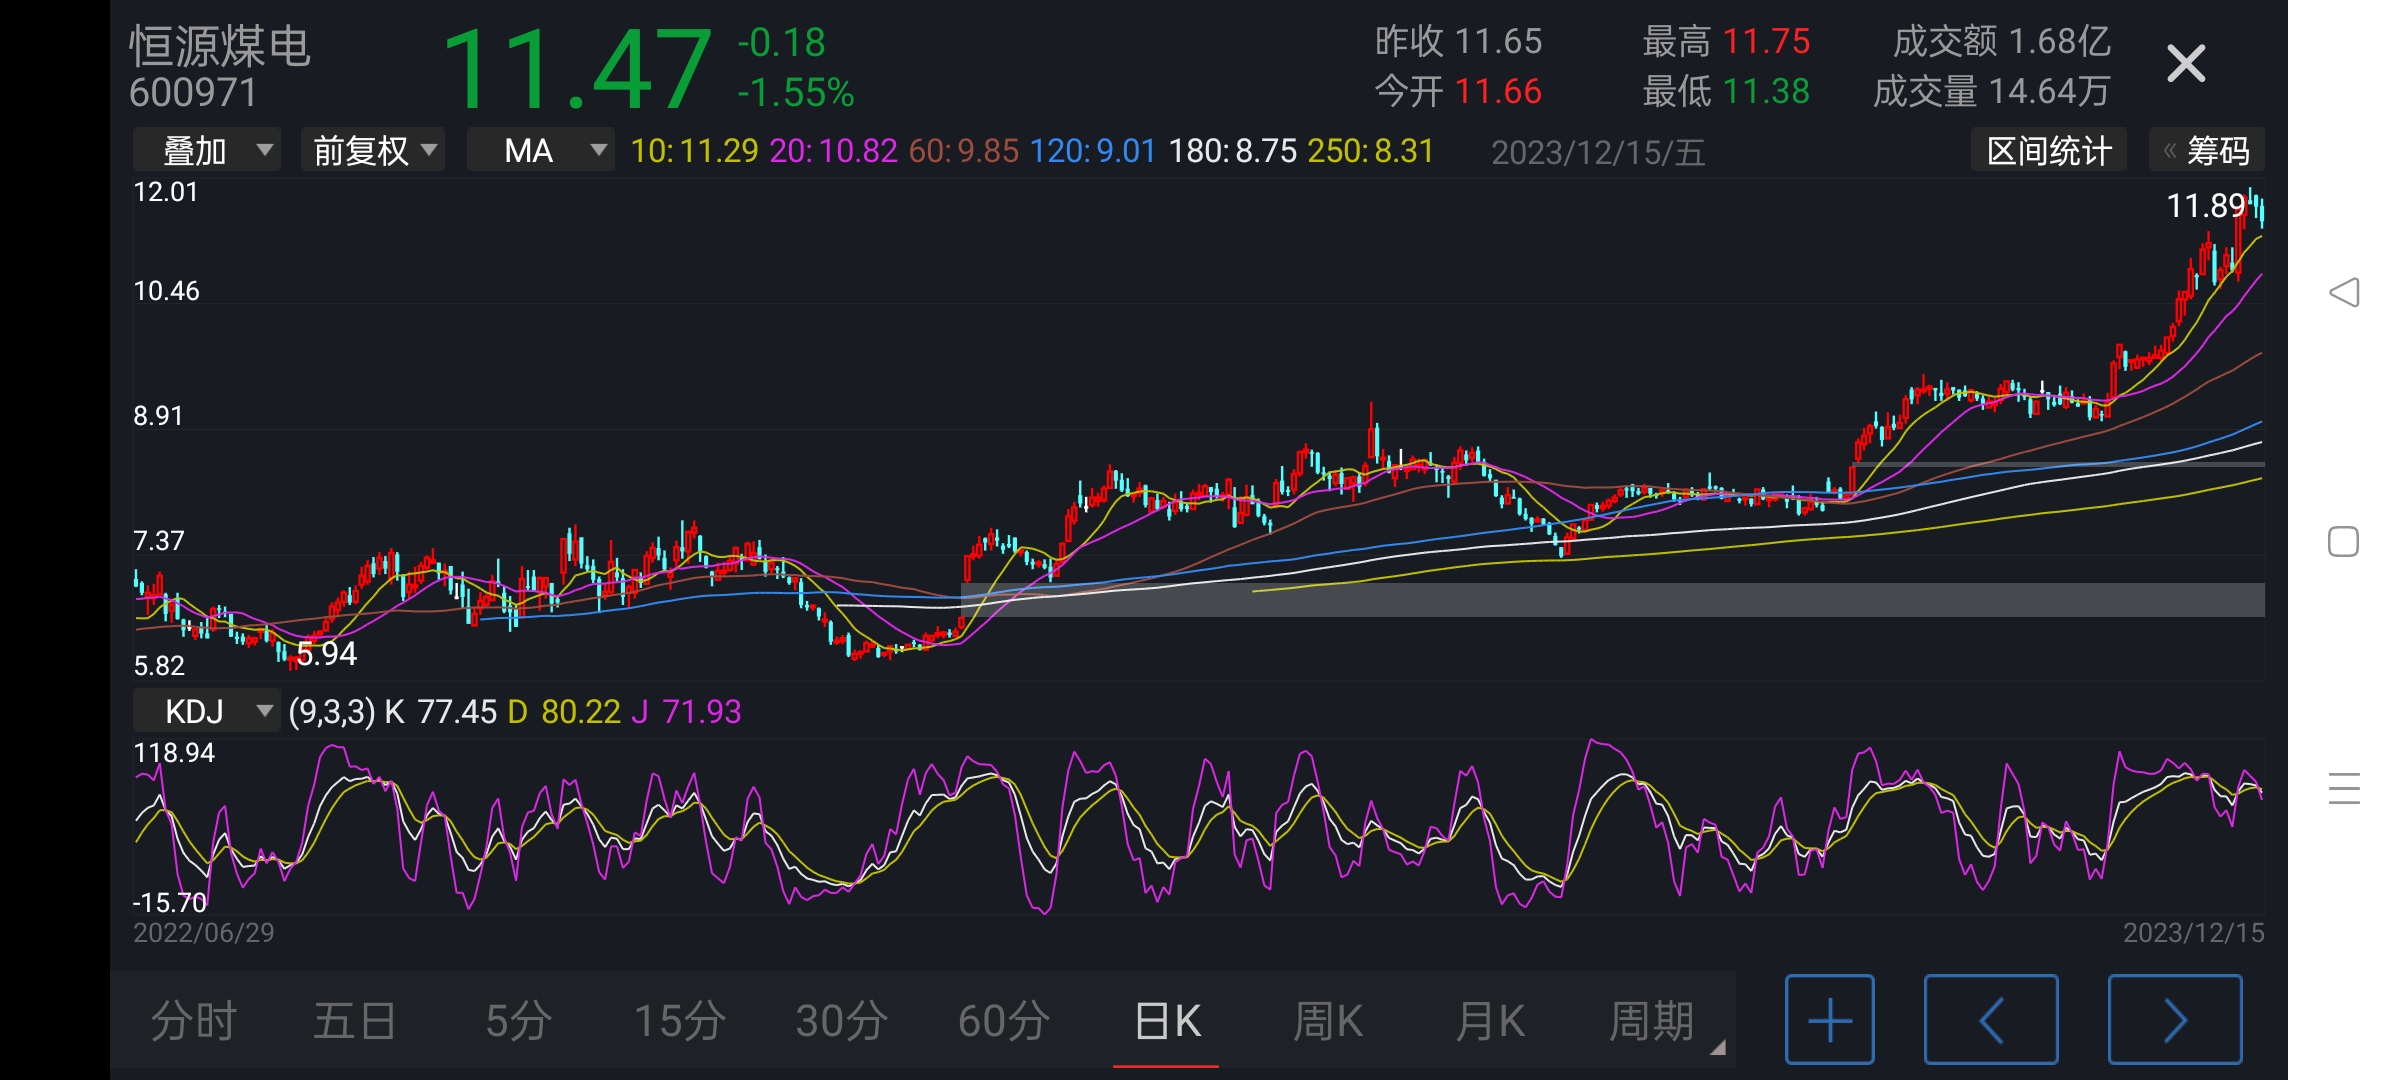The image size is (2400, 1080).
Task: Switch to the 五日 tab
Action: coord(355,1021)
